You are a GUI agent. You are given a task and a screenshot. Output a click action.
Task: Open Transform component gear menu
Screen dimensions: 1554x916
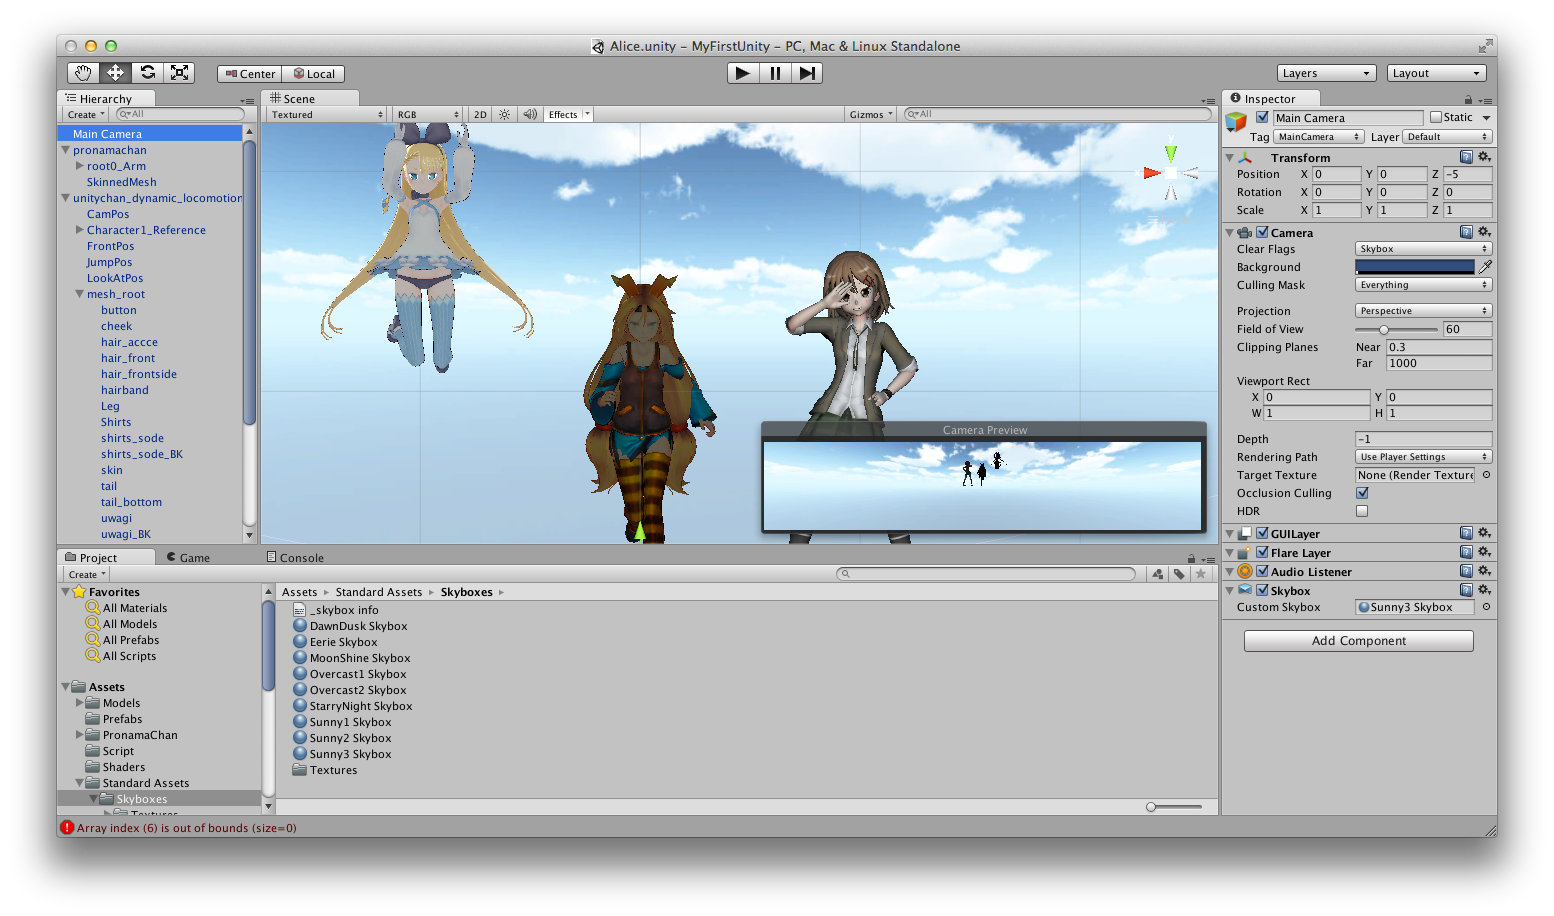coord(1485,157)
